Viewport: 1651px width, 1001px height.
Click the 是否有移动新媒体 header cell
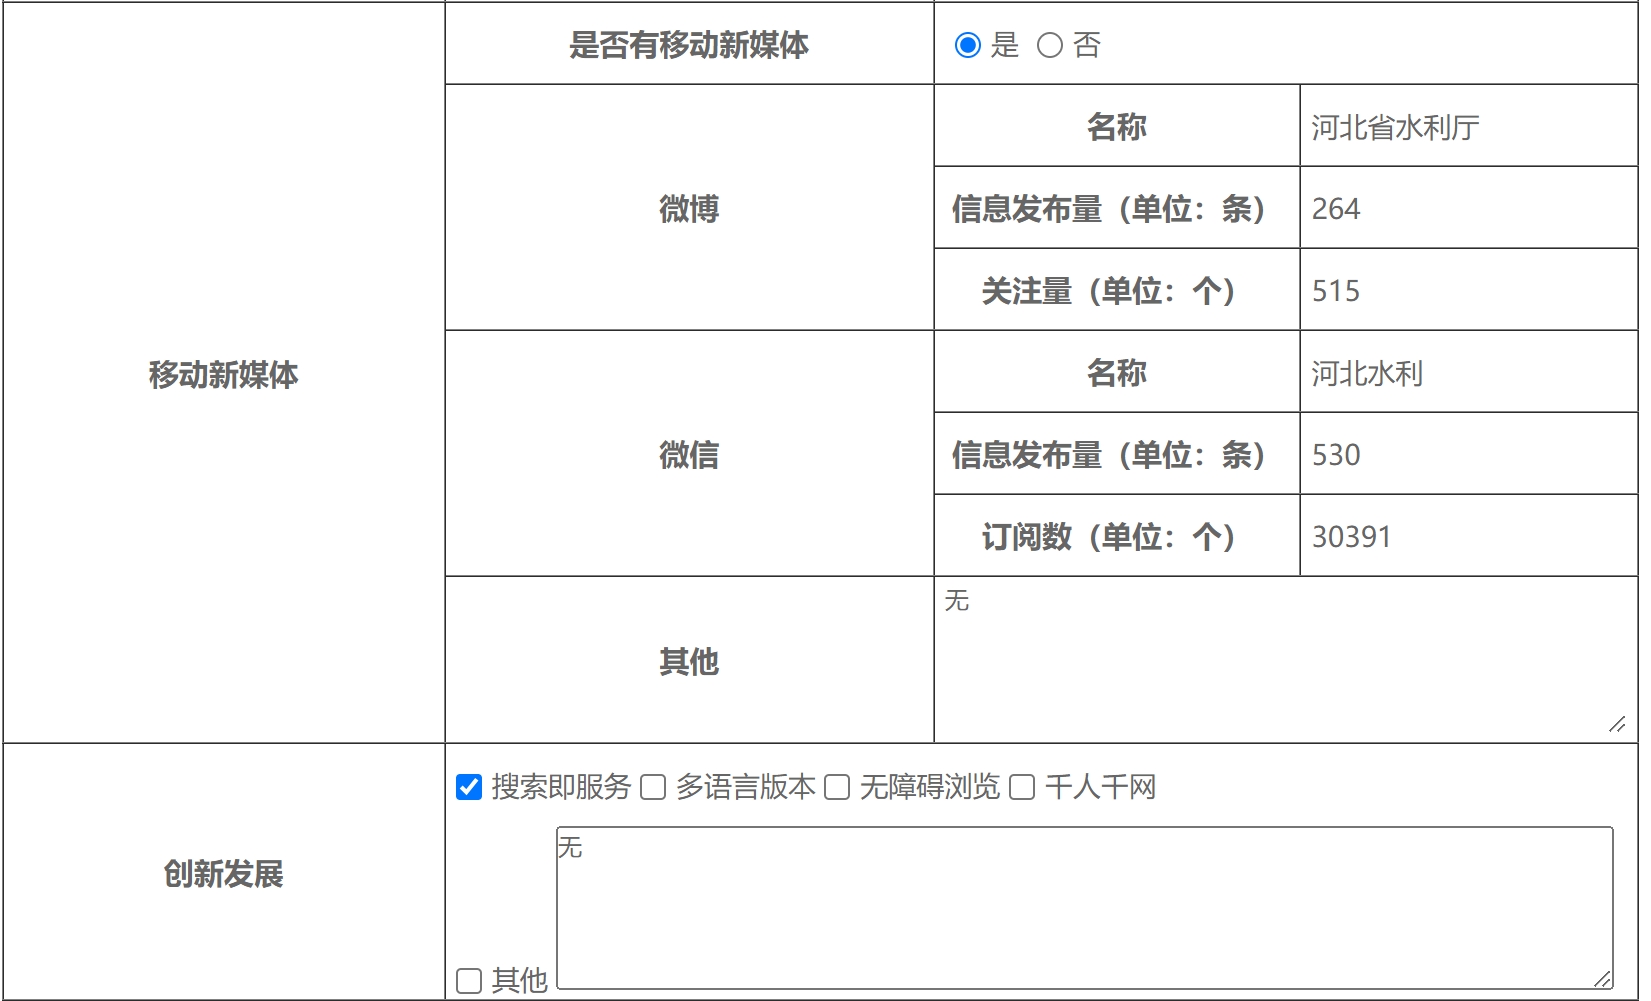(x=689, y=45)
